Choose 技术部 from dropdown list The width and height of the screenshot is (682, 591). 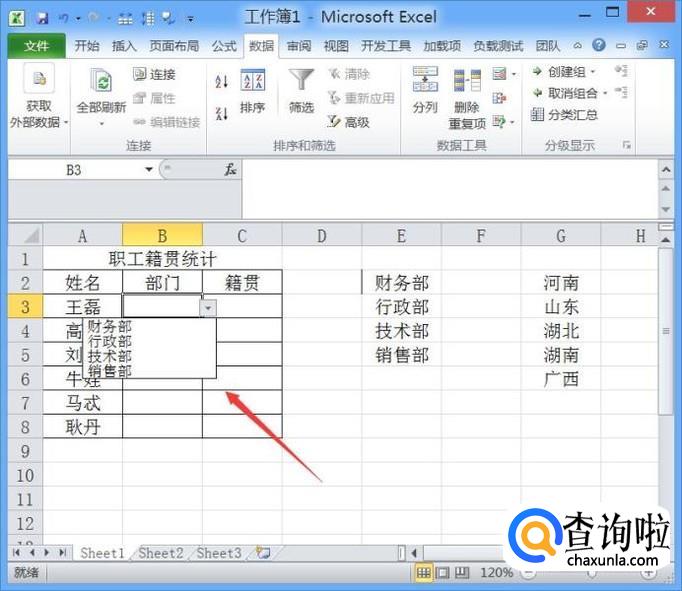pos(110,356)
